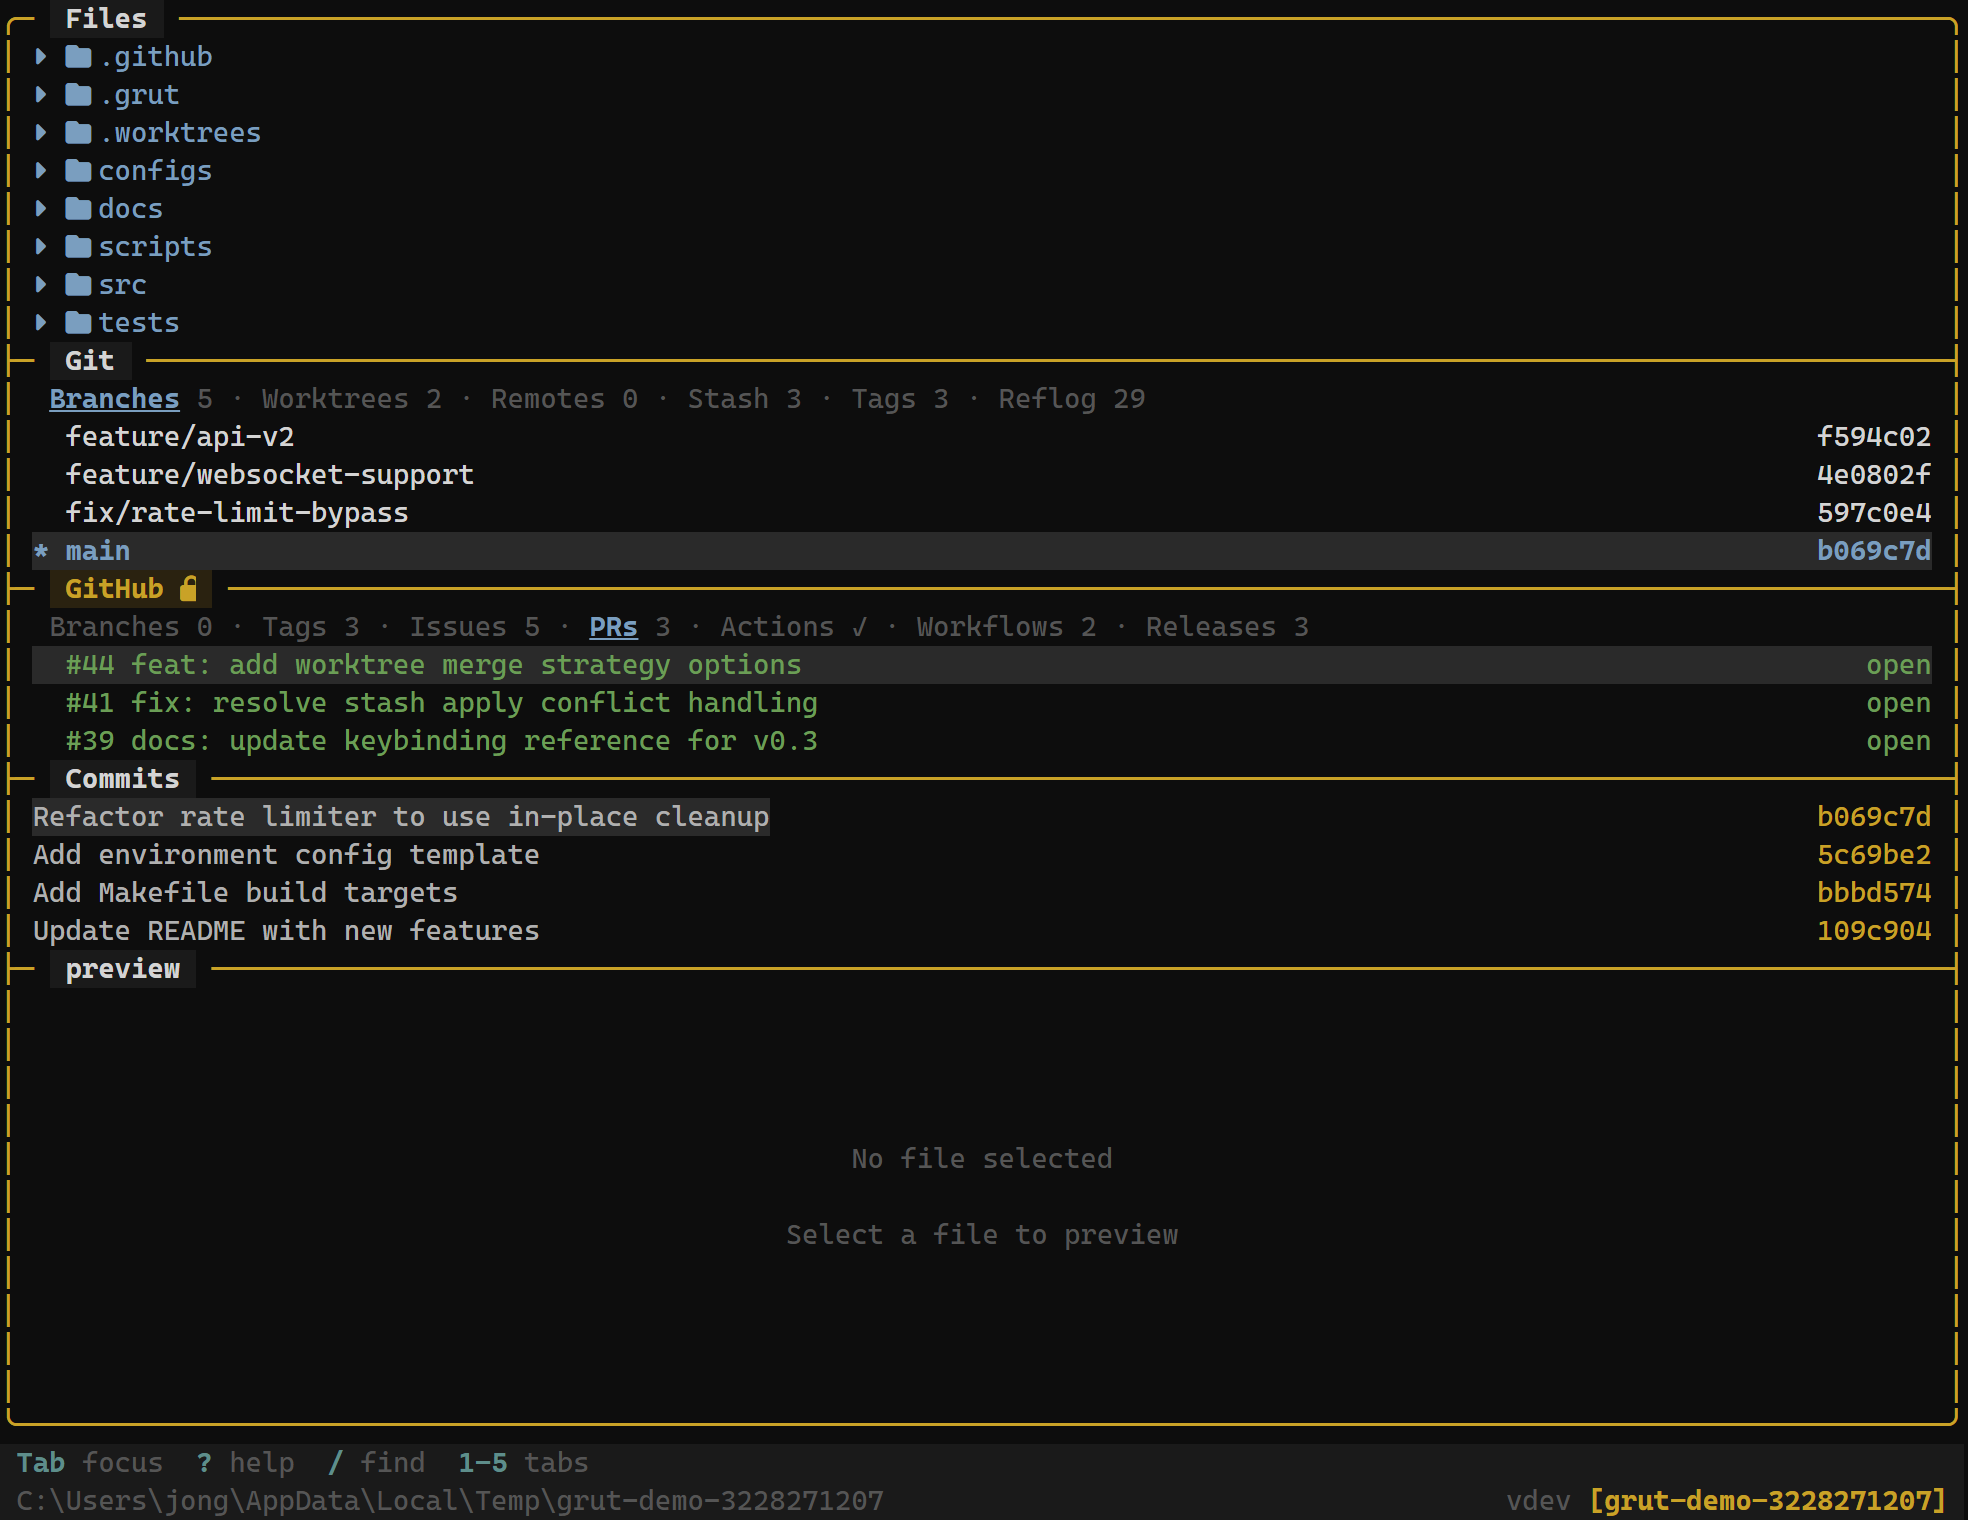Click the .worktrees folder icon
Viewport: 1968px width, 1520px height.
pos(78,133)
